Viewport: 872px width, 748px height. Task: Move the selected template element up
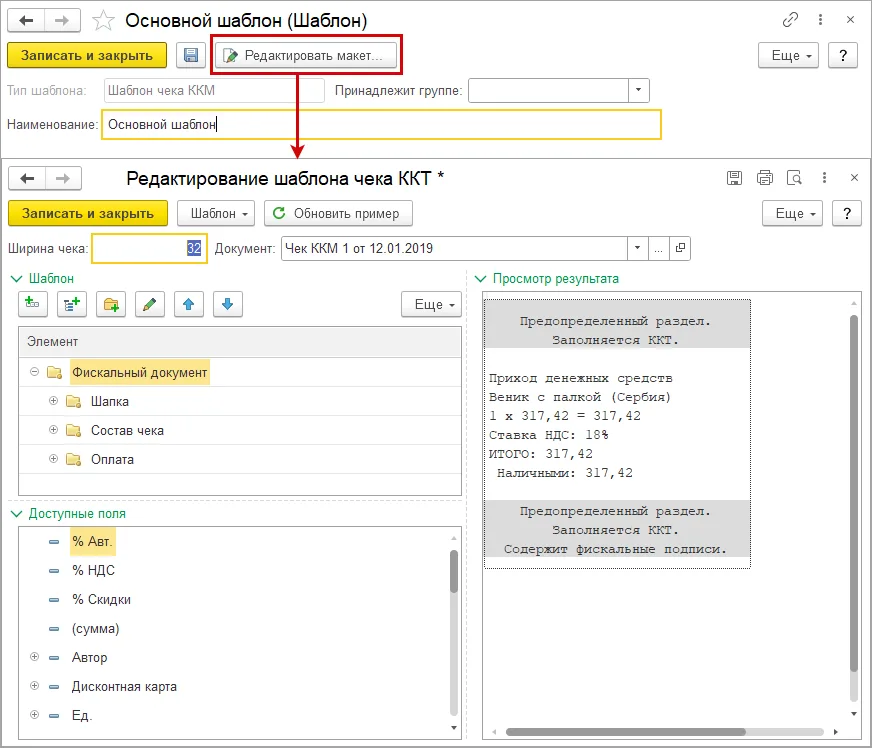[x=189, y=304]
